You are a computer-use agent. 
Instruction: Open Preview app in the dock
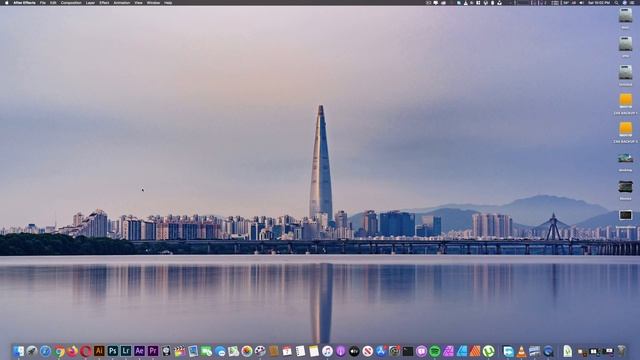coord(193,351)
